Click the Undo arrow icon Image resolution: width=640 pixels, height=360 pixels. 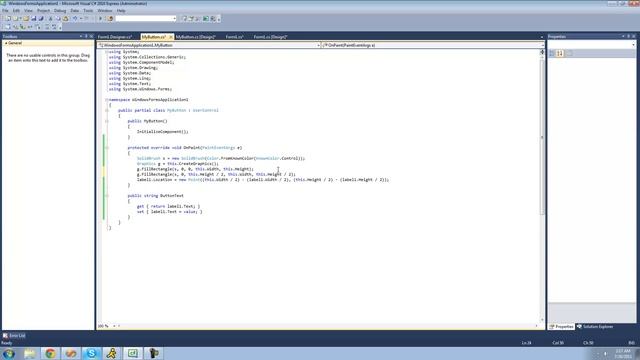75,18
